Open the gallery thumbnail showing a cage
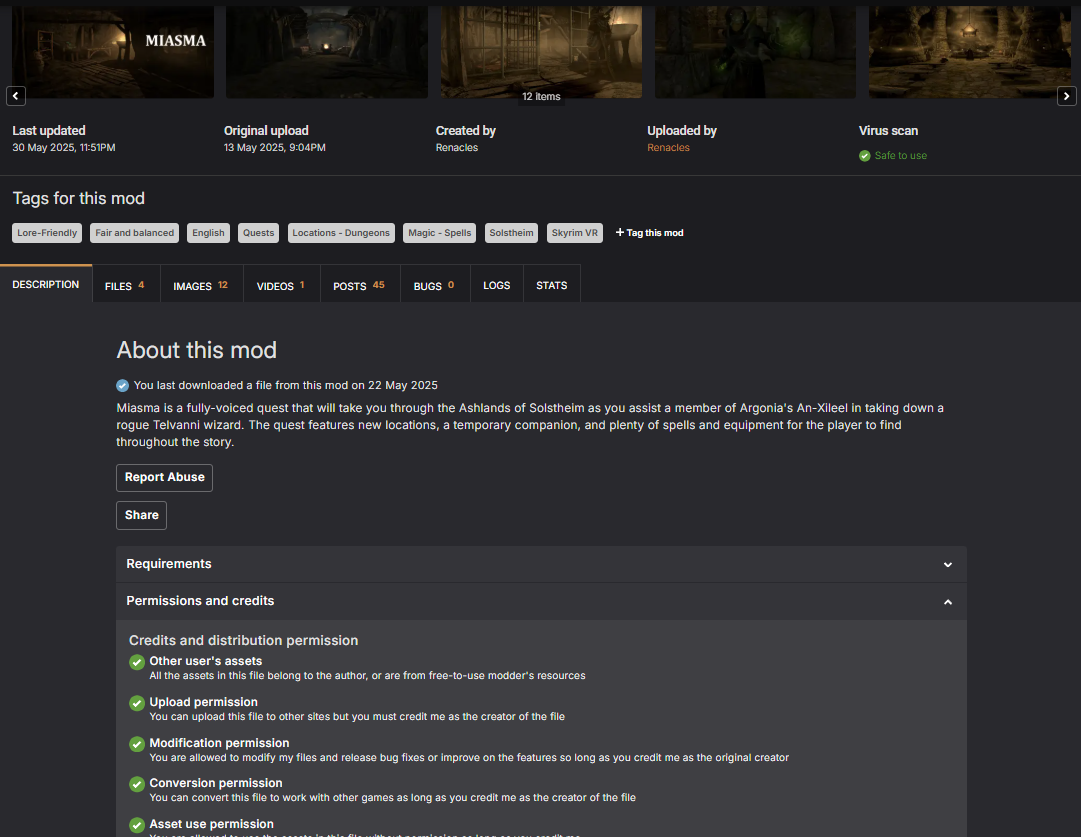1081x837 pixels. [541, 52]
